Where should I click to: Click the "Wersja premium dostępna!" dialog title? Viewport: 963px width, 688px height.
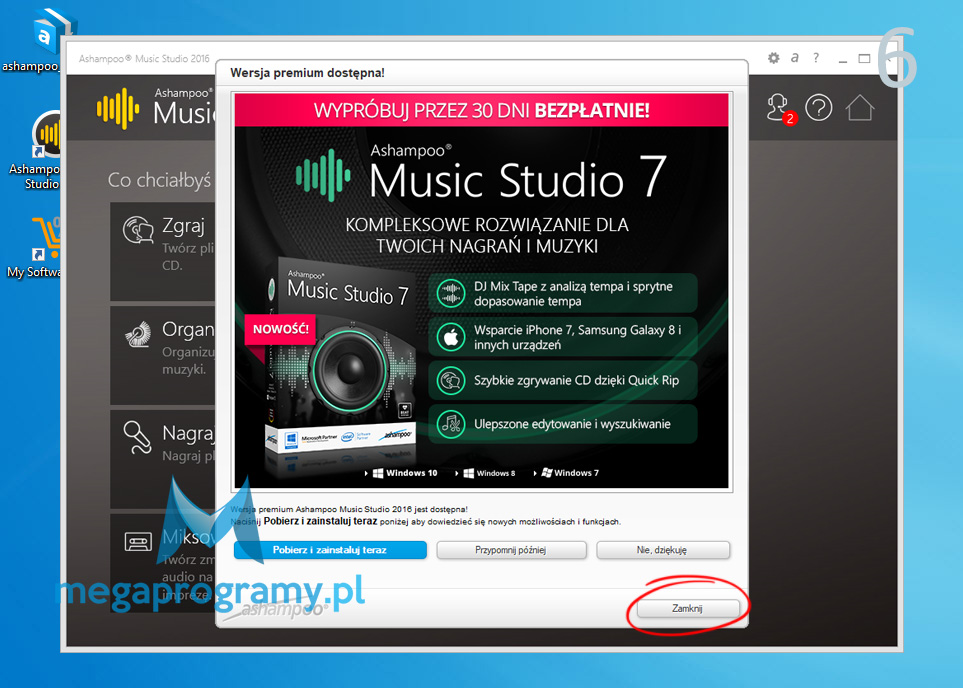307,72
